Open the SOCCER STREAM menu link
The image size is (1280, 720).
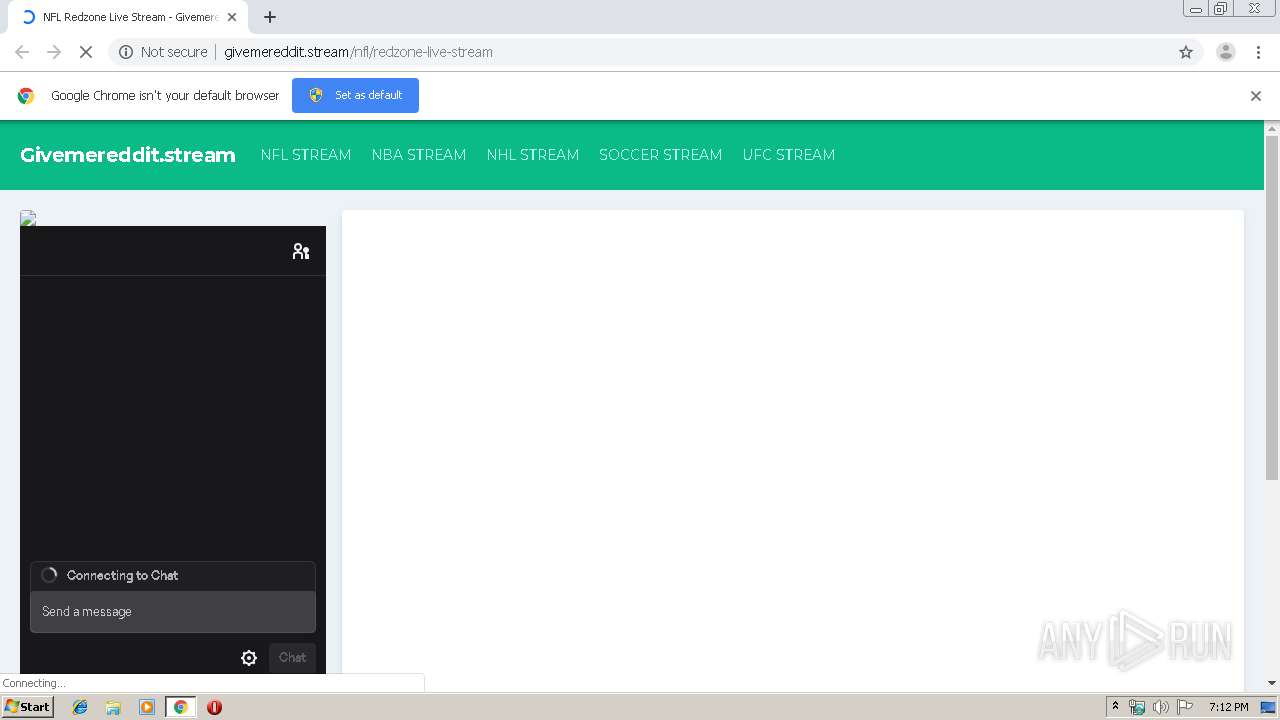(660, 155)
